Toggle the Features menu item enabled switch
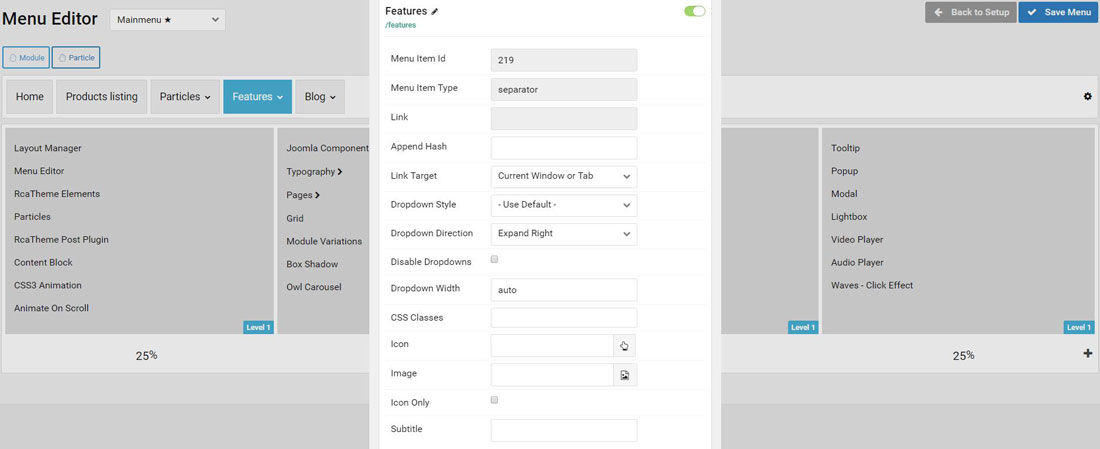 [x=694, y=12]
